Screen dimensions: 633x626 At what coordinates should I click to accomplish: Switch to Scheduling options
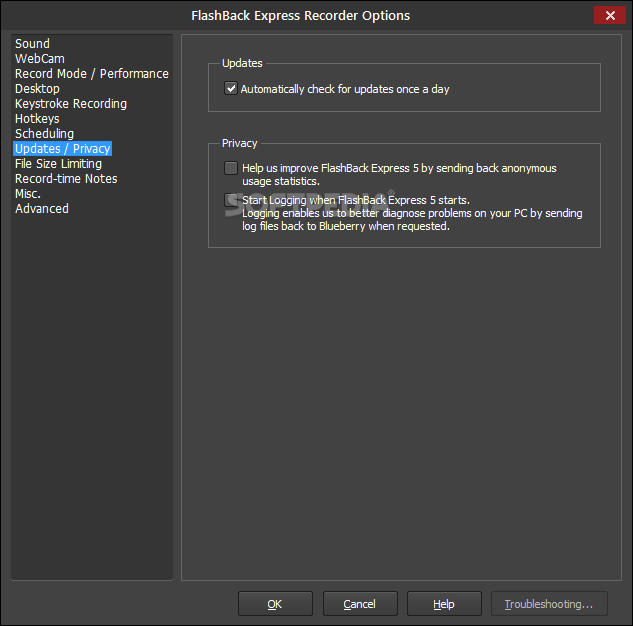[x=44, y=134]
